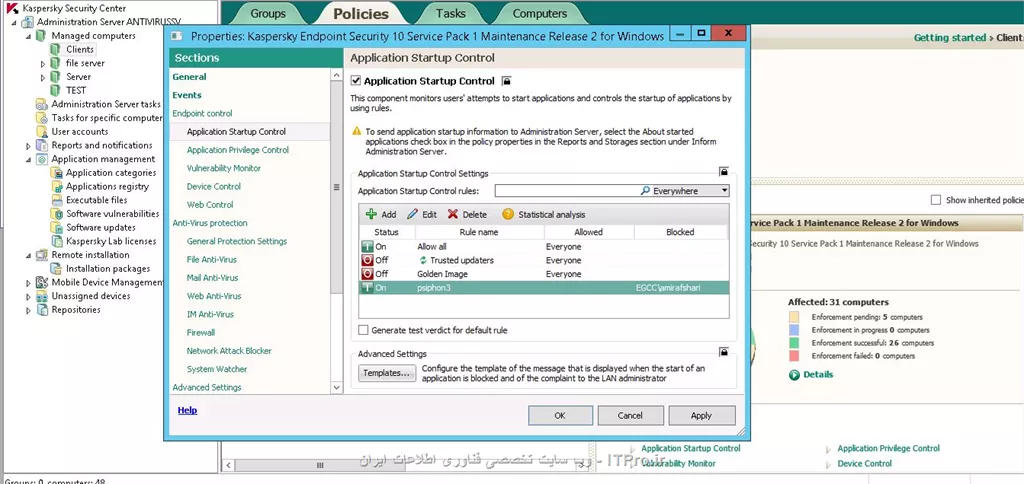Open the Vulnerability Monitor section

(224, 169)
